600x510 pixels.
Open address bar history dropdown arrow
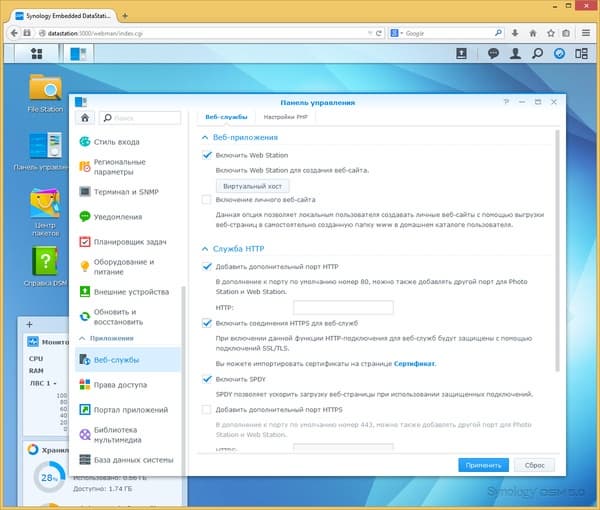click(x=370, y=33)
